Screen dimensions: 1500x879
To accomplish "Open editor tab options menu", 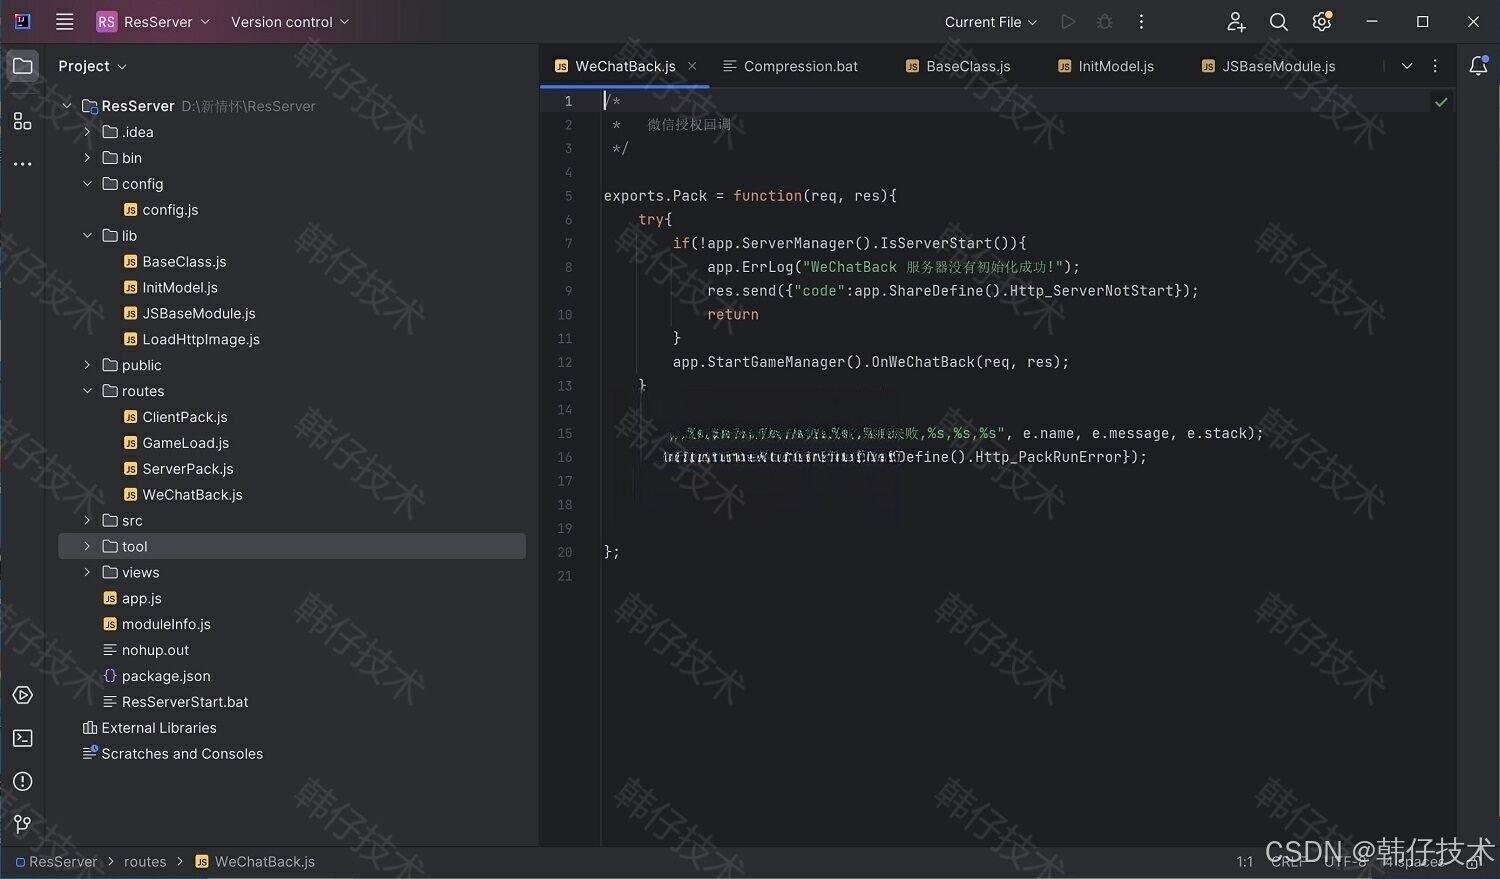I will tap(1435, 66).
